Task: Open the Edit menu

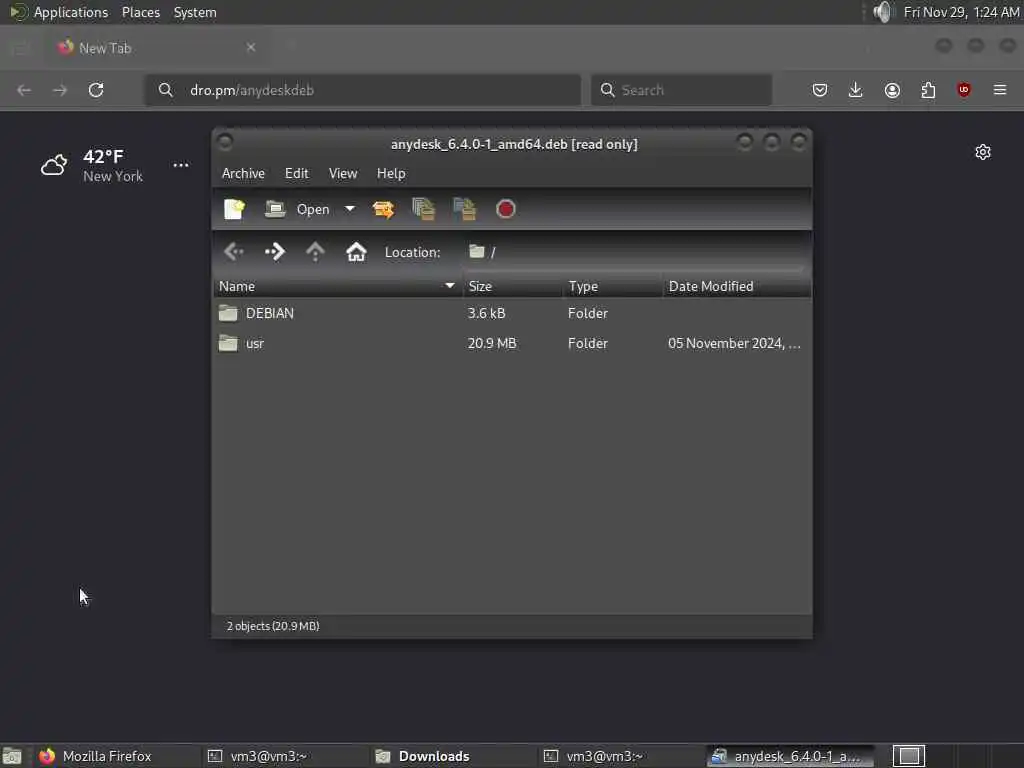Action: tap(296, 173)
